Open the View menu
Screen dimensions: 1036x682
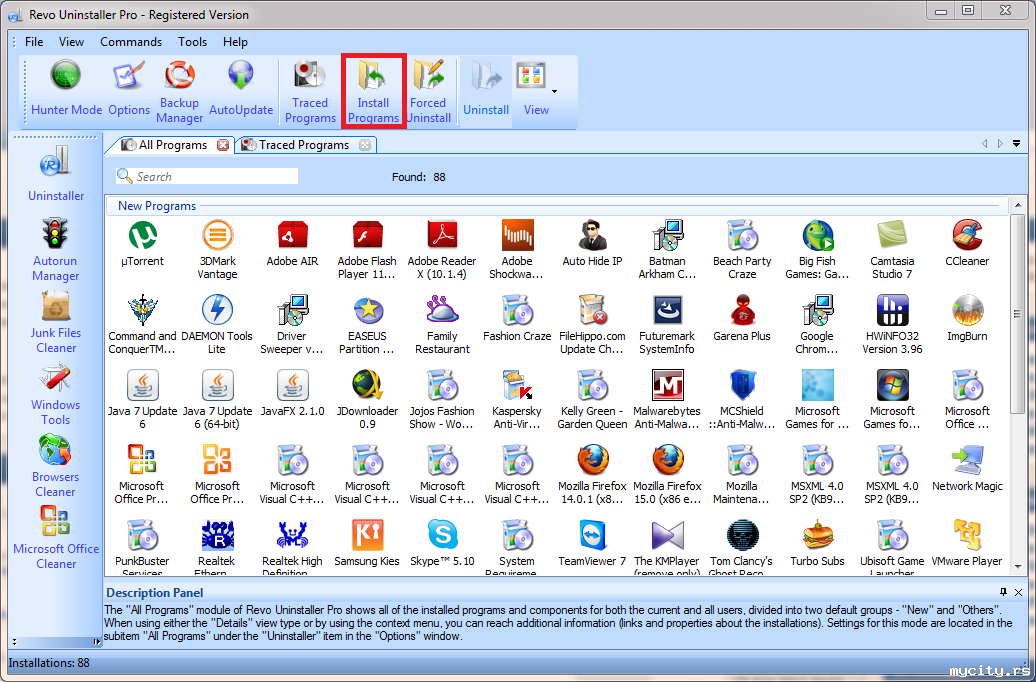(x=71, y=42)
